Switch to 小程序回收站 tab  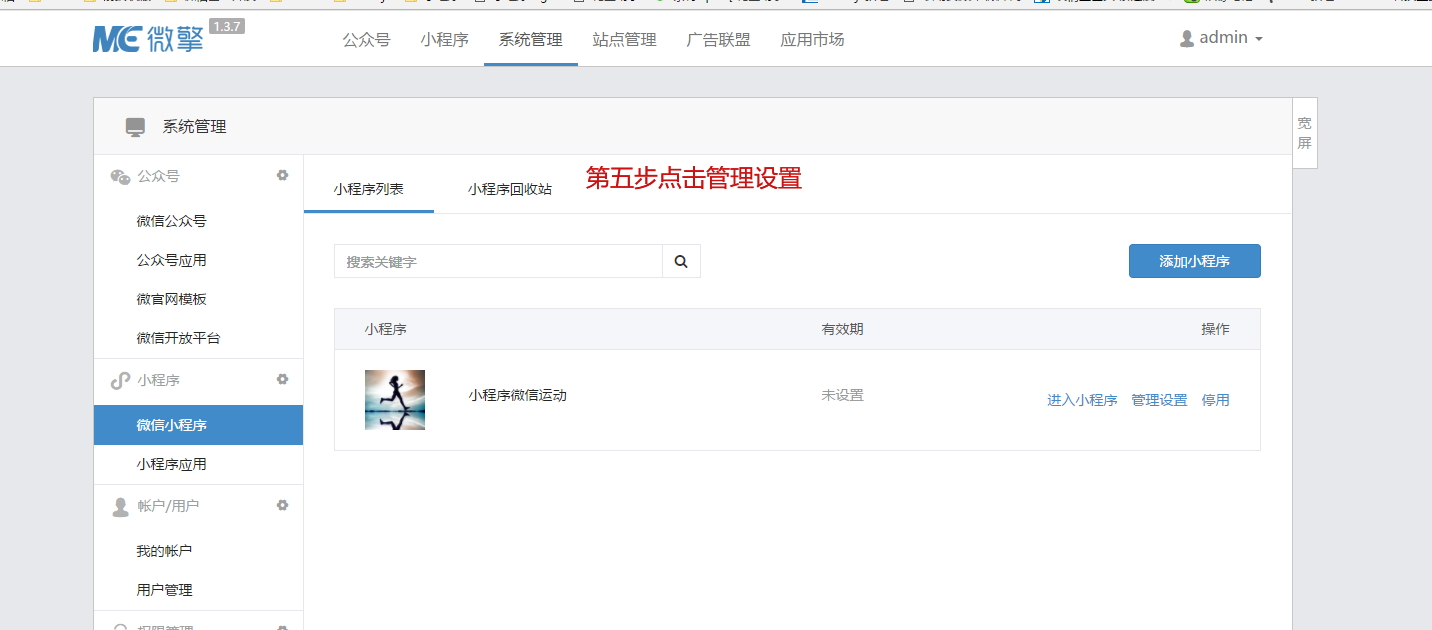pos(509,189)
